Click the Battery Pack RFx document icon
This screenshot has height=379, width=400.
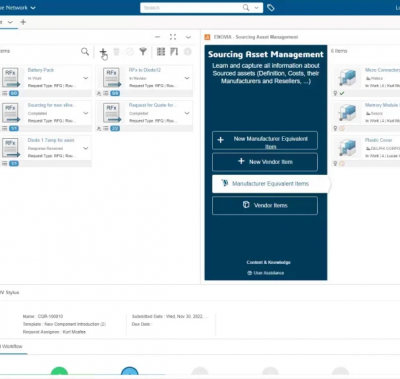[x=11, y=78]
